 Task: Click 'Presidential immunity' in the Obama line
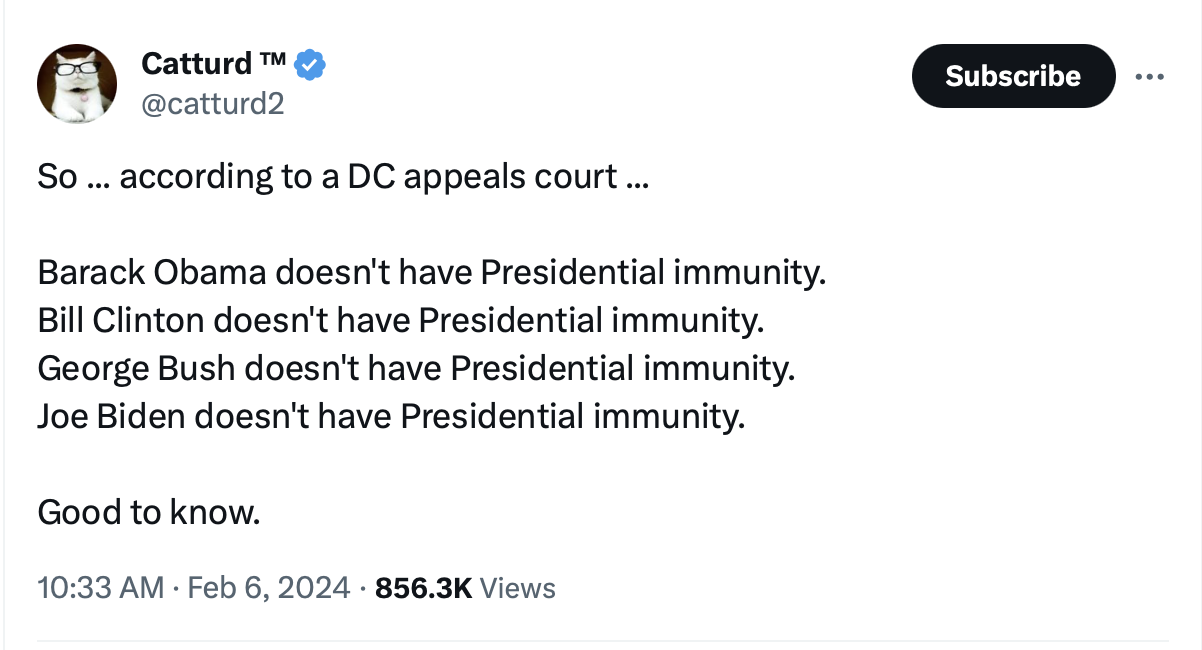660,272
